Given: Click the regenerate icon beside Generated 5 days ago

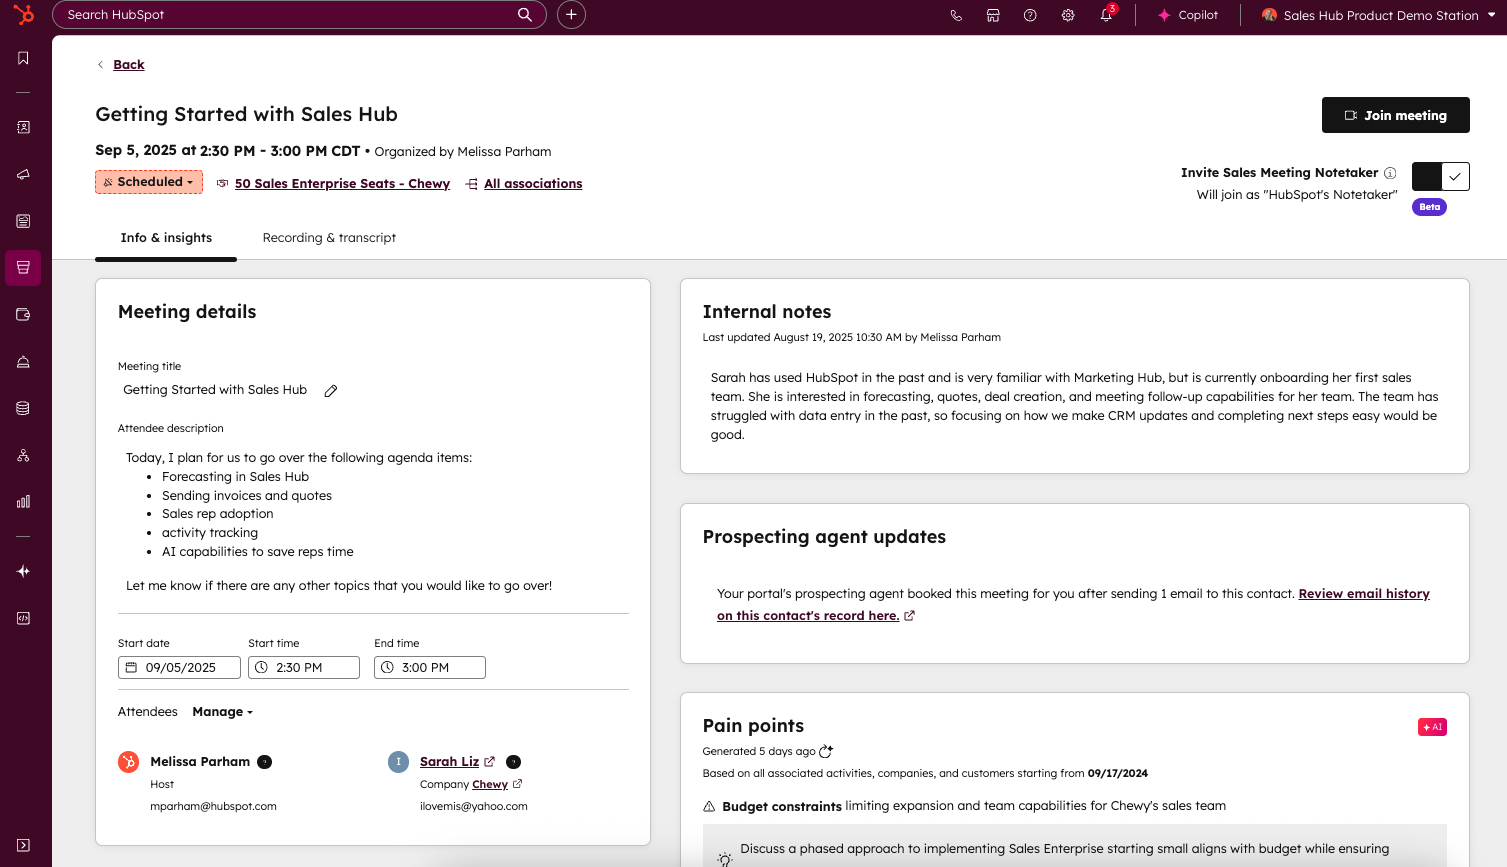Looking at the screenshot, I should point(826,751).
